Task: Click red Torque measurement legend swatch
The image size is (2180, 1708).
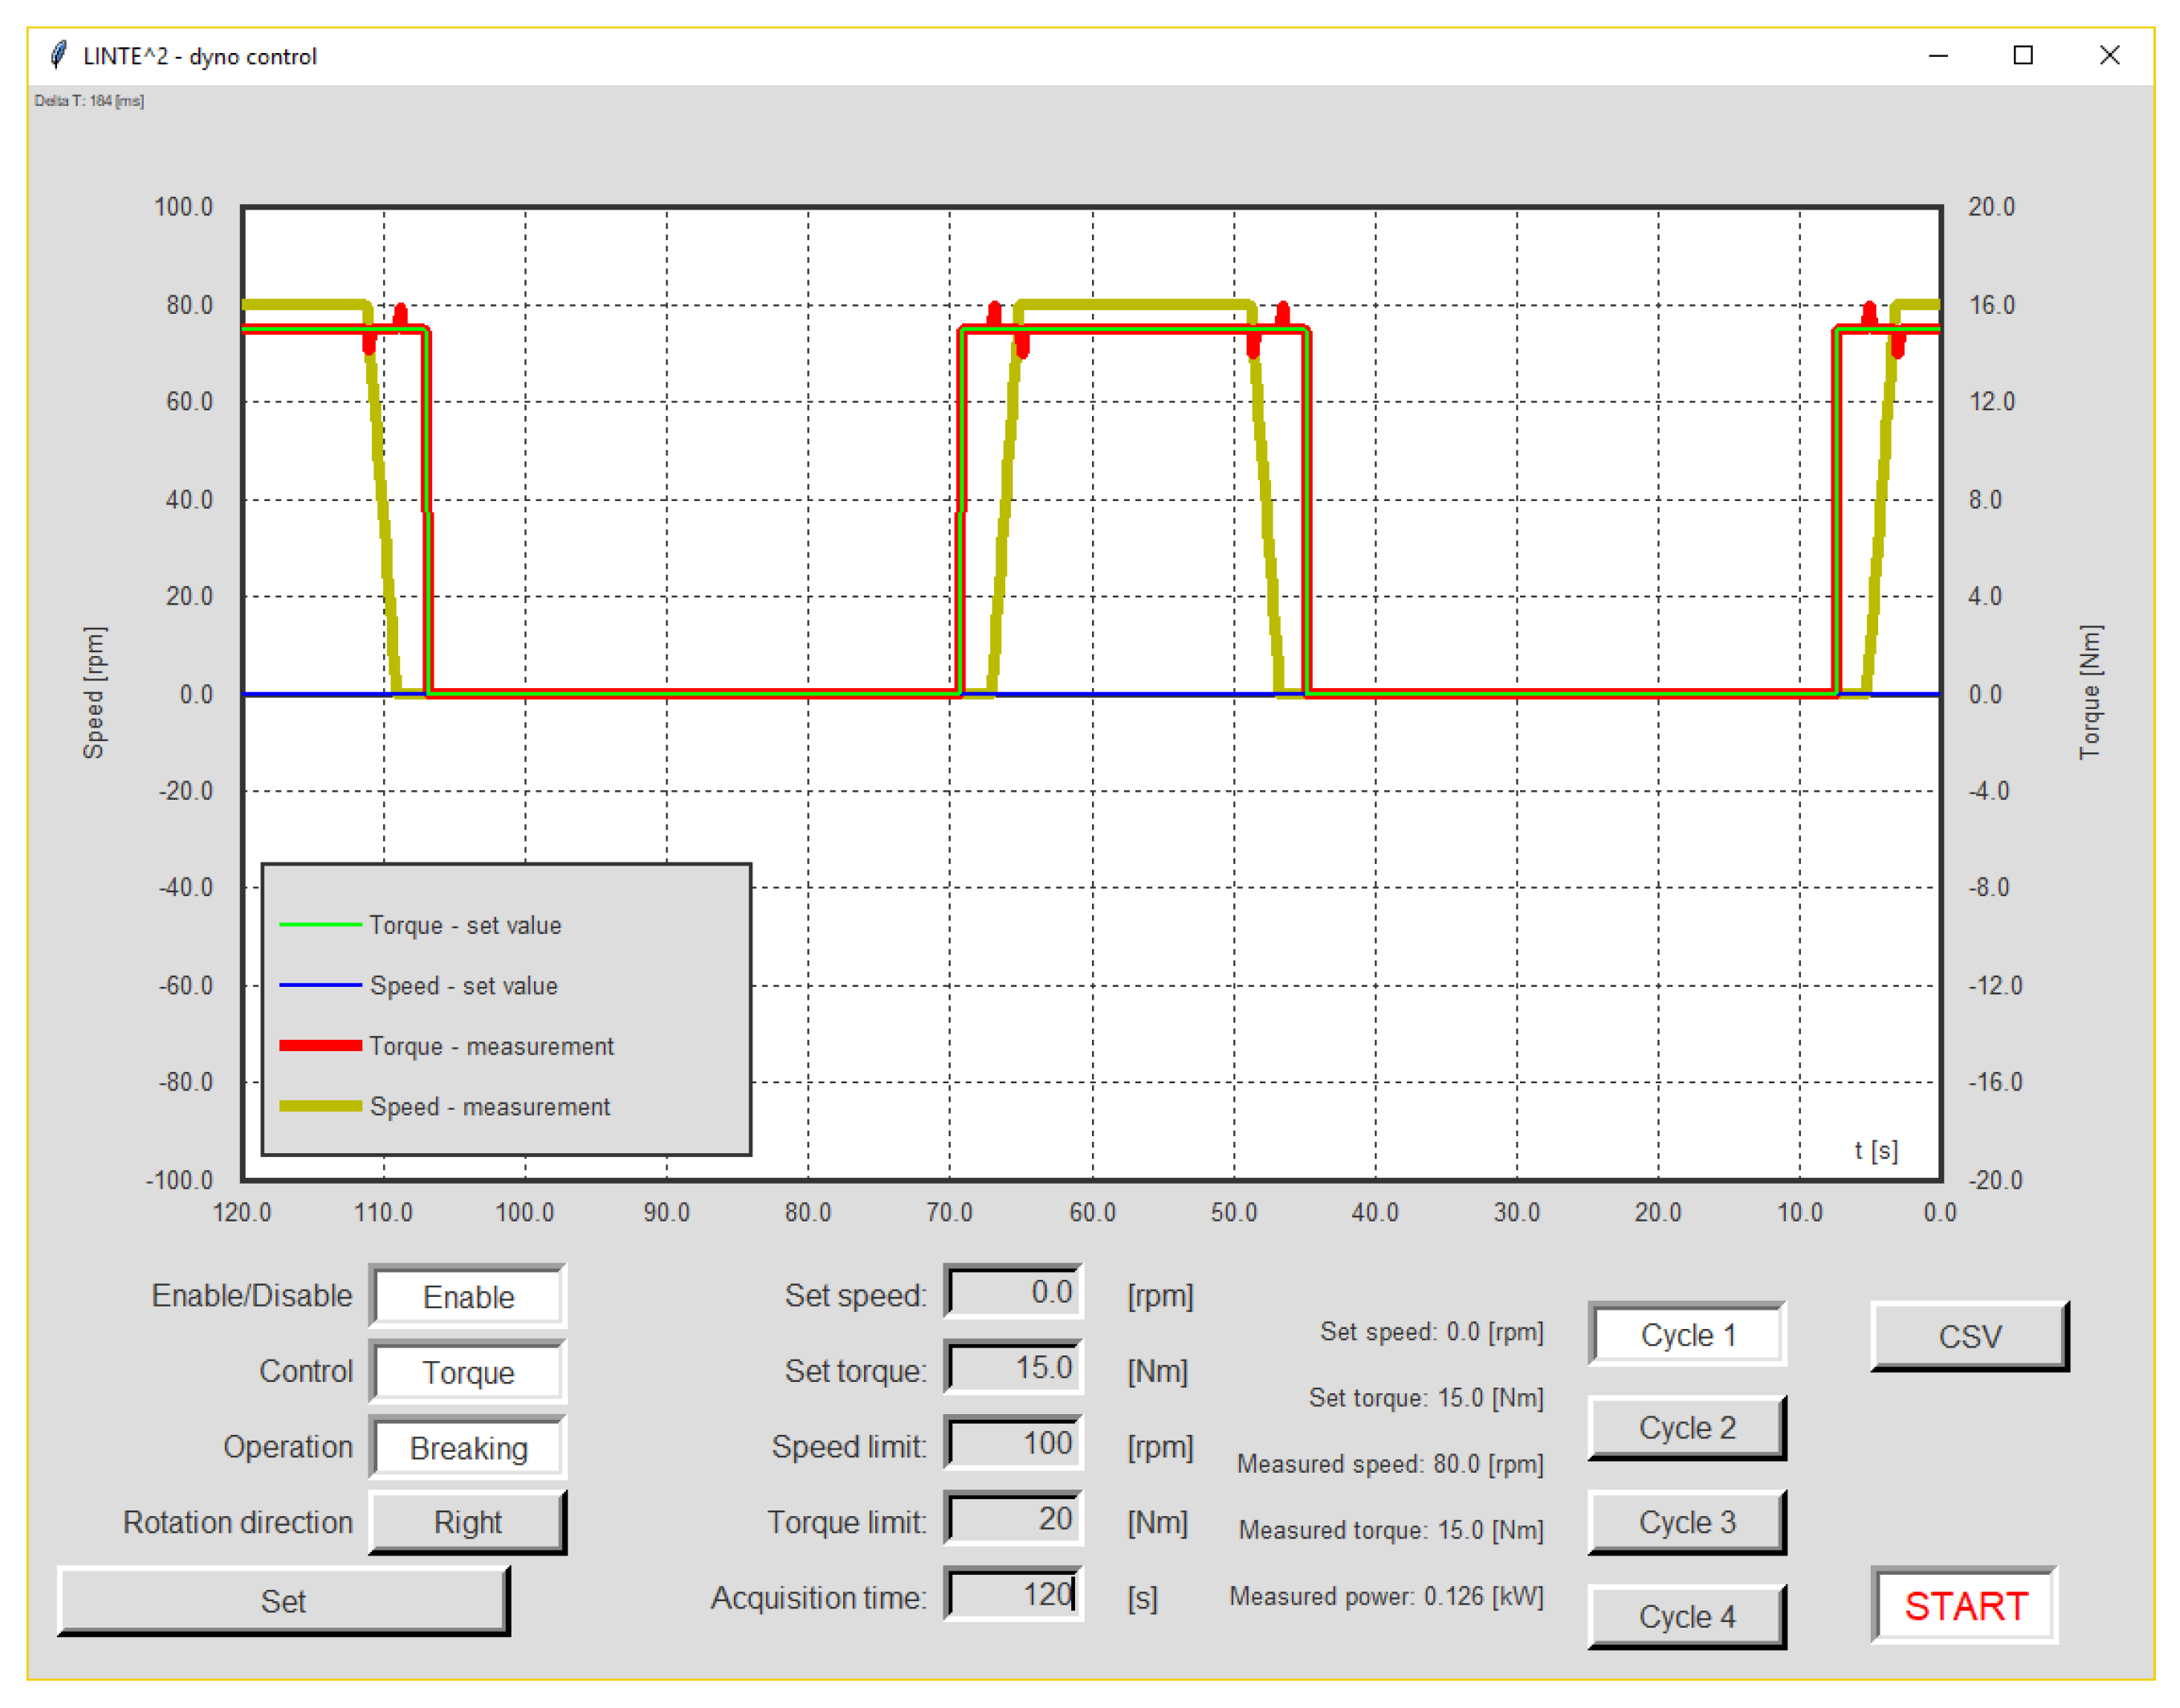Action: pos(320,1046)
